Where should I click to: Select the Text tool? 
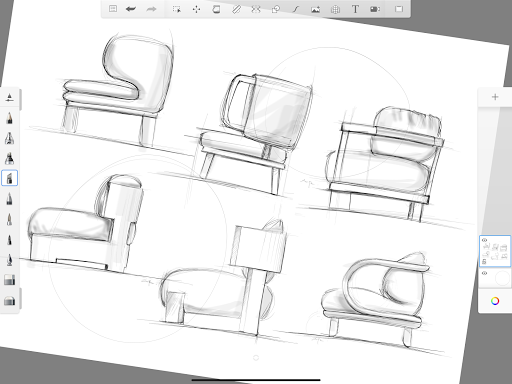355,9
